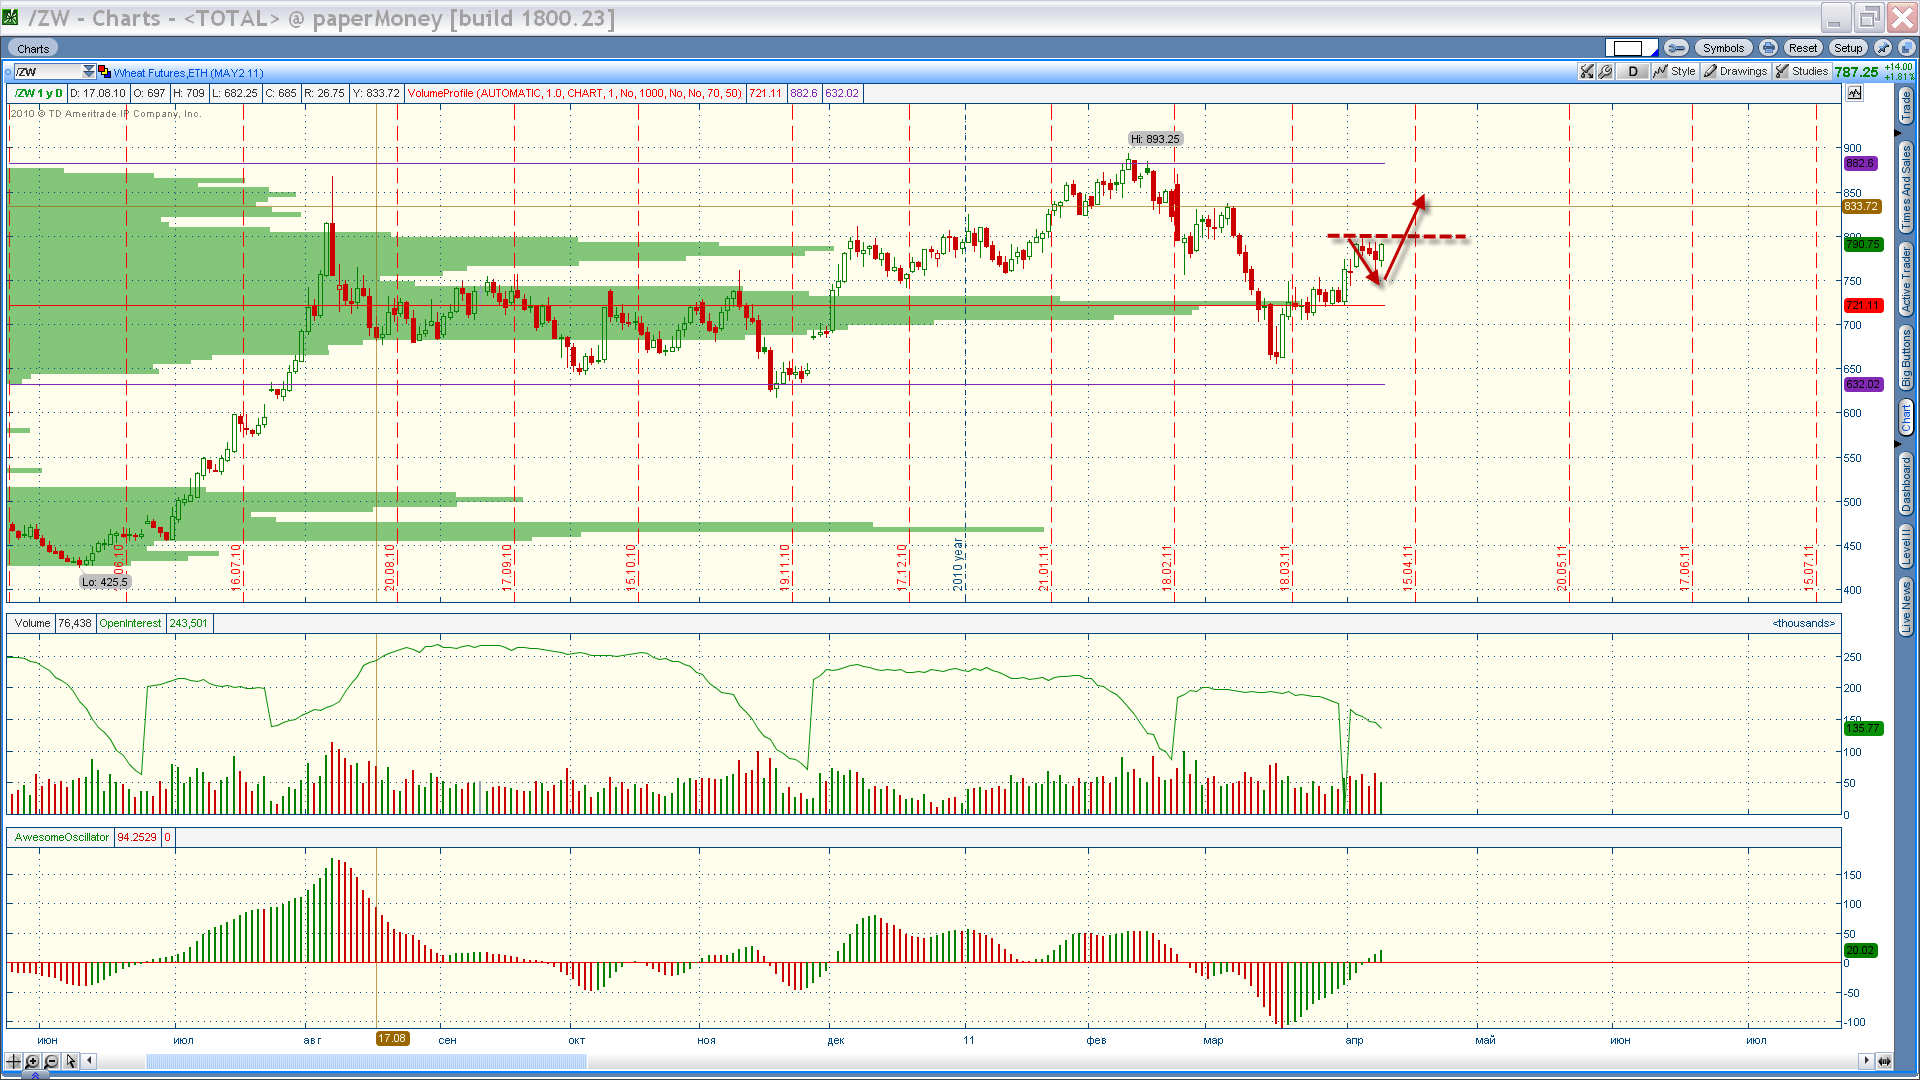Click the 882.6 price label
This screenshot has height=1080, width=1920.
coord(1860,163)
